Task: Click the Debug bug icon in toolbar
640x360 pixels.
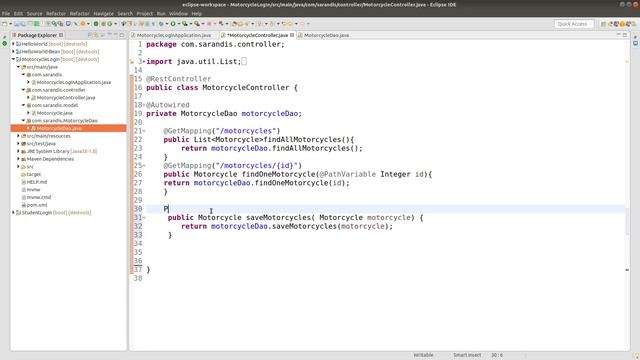Action: point(161,24)
